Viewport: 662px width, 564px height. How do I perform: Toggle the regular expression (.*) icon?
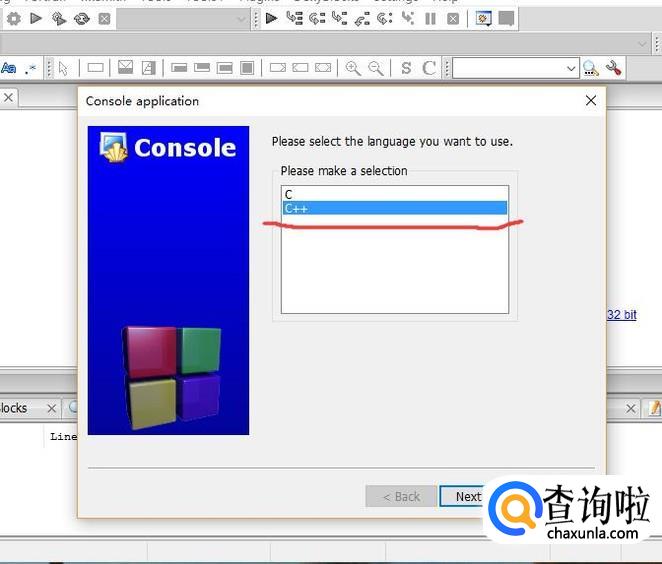30,68
